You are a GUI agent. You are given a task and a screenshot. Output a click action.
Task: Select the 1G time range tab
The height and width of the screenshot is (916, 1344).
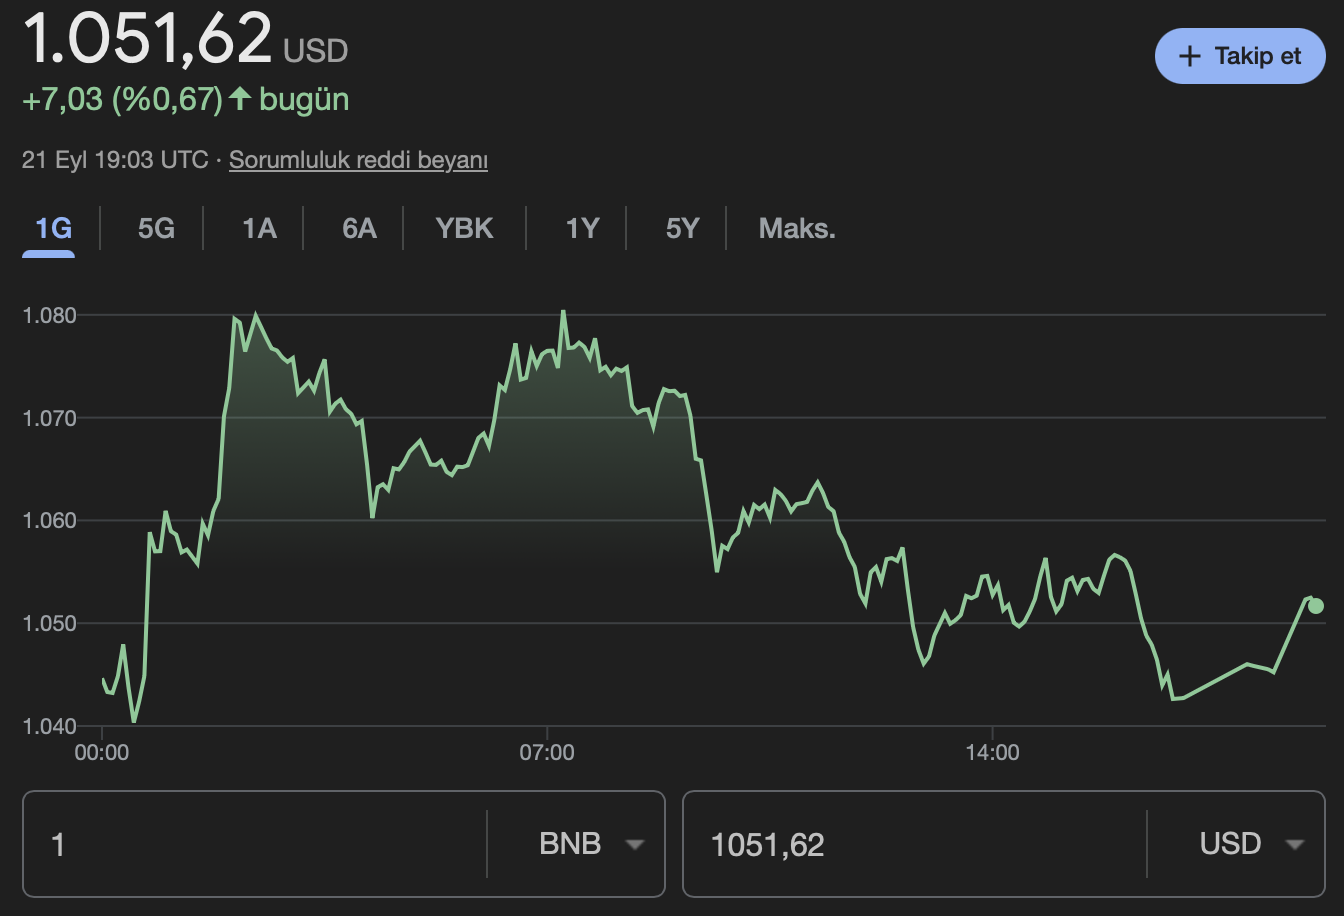(x=53, y=229)
